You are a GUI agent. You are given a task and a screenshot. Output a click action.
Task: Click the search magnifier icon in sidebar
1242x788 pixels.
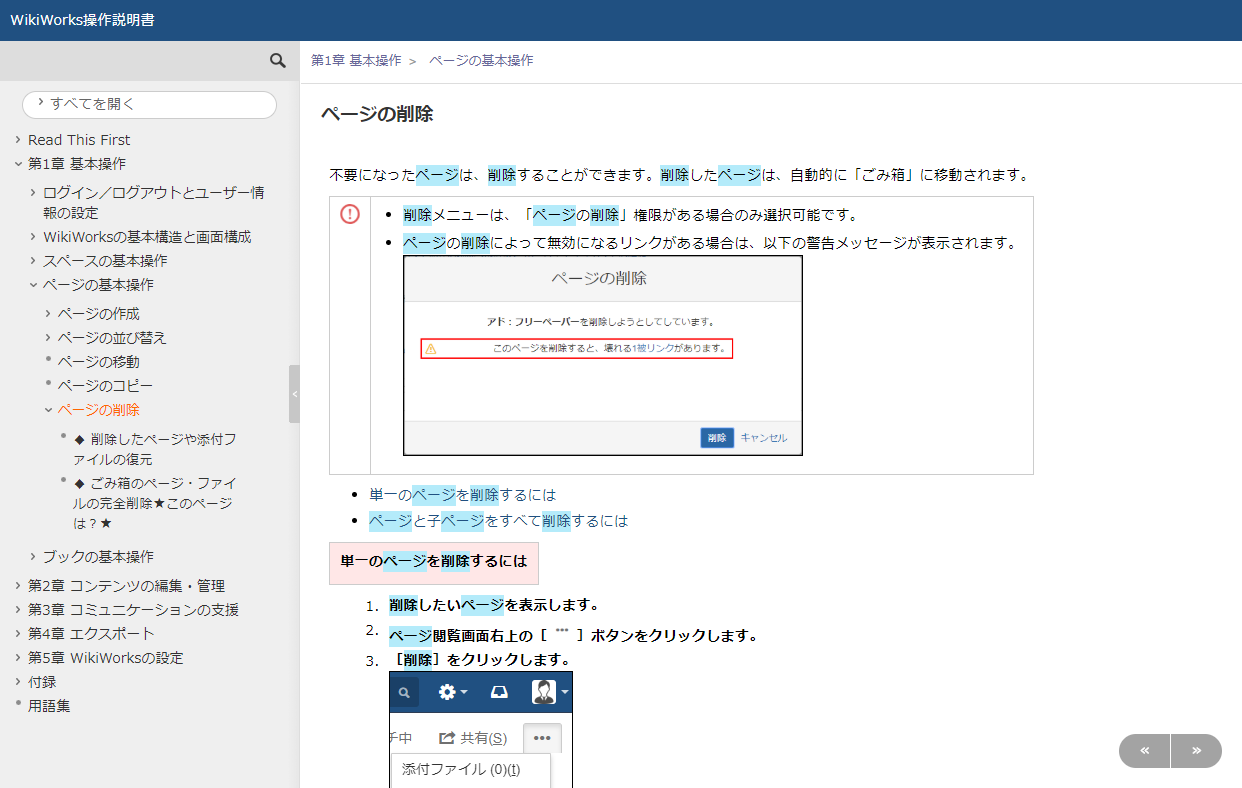pos(278,61)
